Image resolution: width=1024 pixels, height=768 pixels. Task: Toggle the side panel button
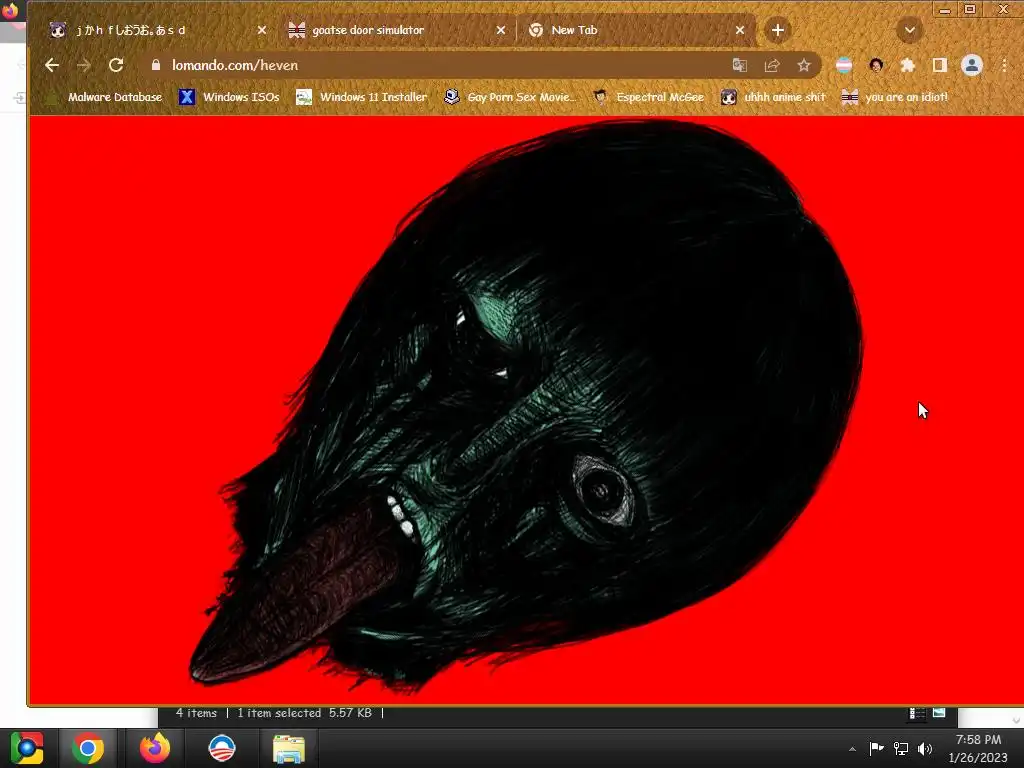pyautogui.click(x=940, y=65)
